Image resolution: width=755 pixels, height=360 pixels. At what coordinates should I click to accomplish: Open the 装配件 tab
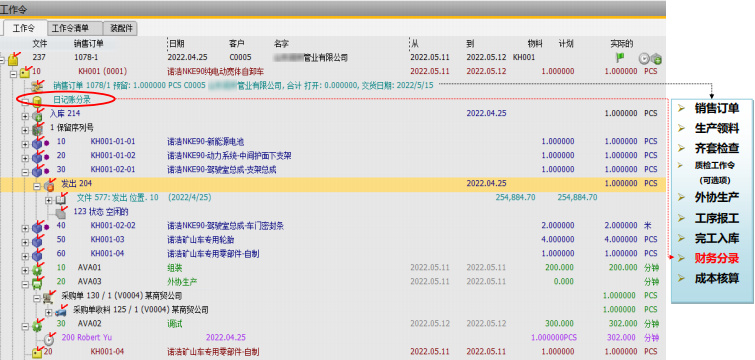coord(120,28)
